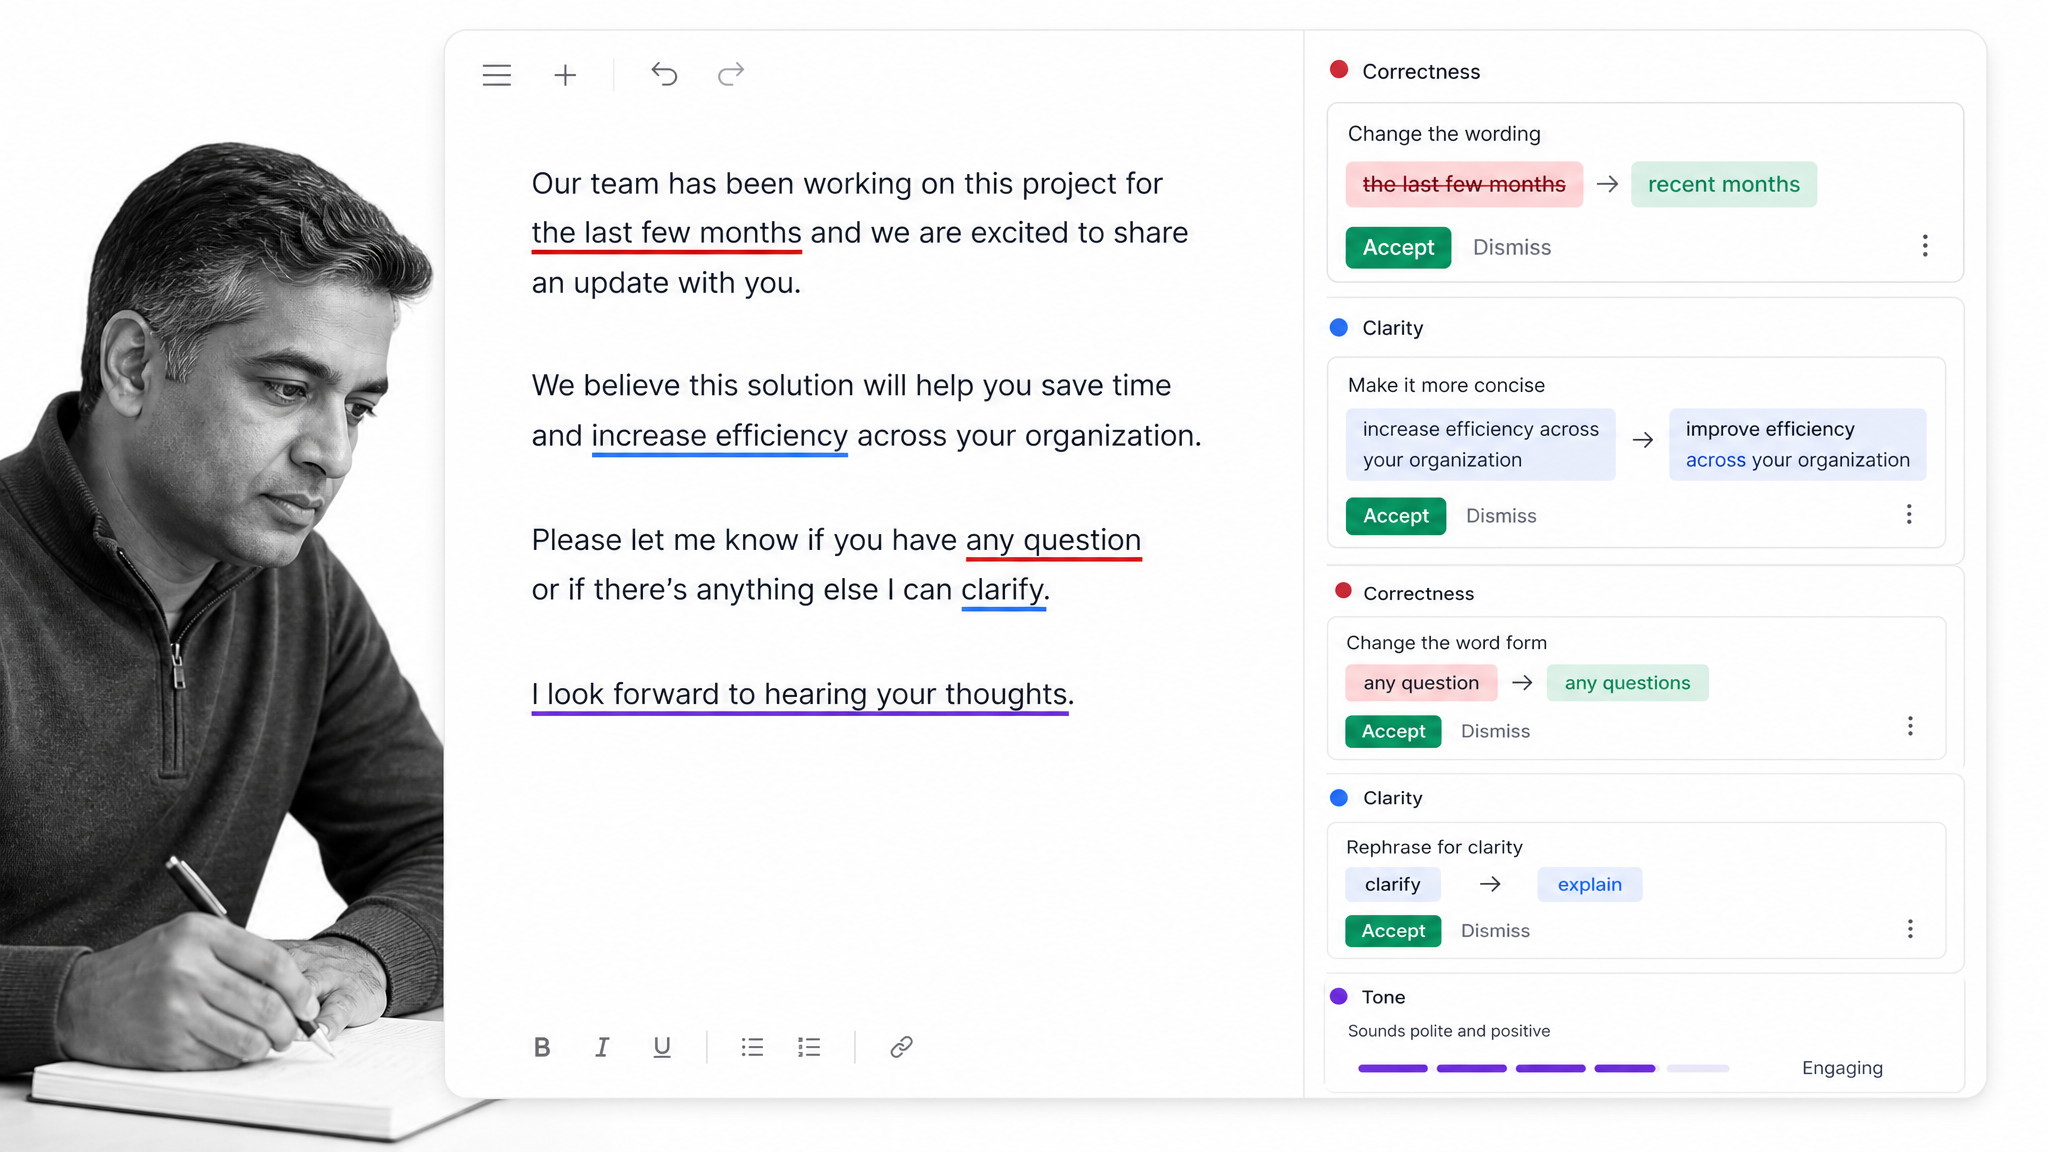This screenshot has width=2048, height=1152.
Task: Redo the last edit
Action: click(731, 74)
